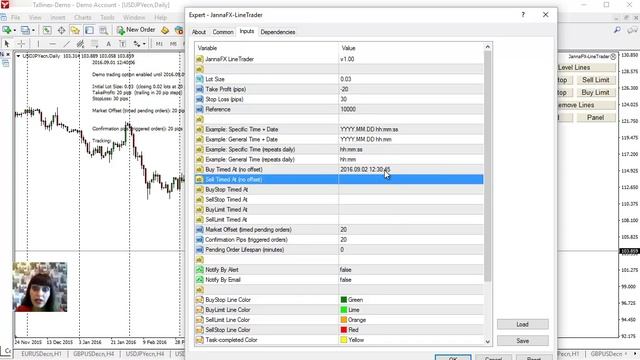This screenshot has height=360, width=640.
Task: Open the Profiles toolbar icon
Action: 25,30
